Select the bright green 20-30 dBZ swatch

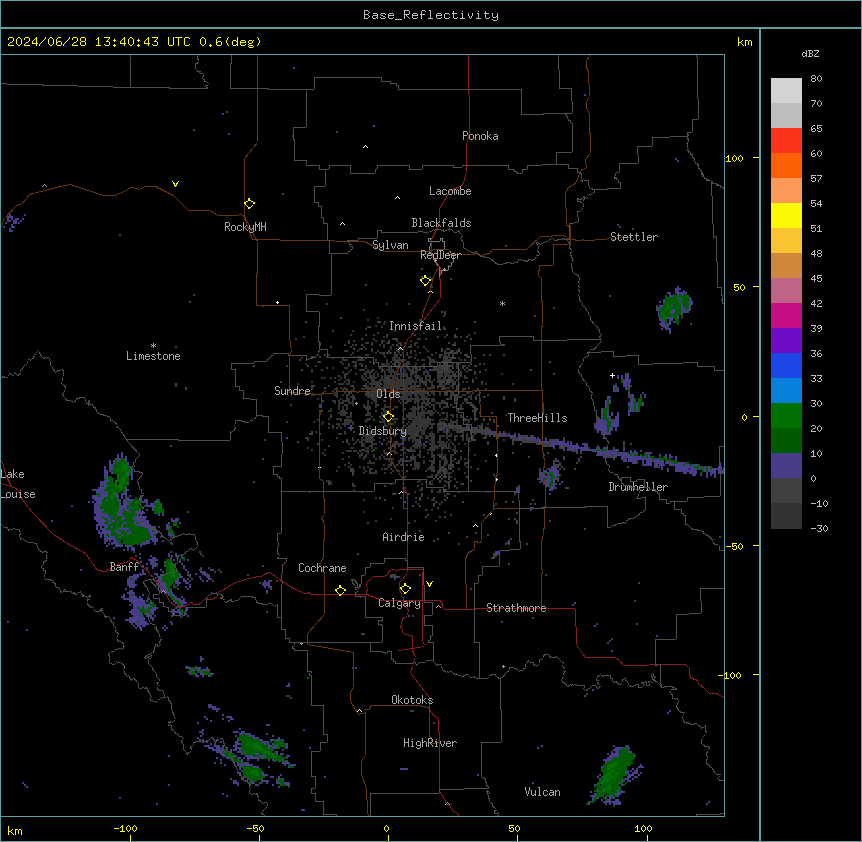click(786, 416)
